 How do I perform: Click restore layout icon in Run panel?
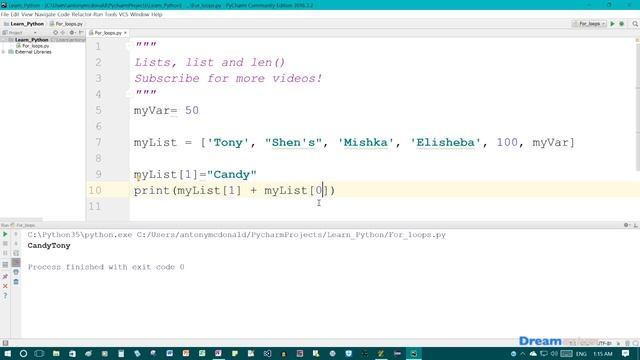(5, 264)
